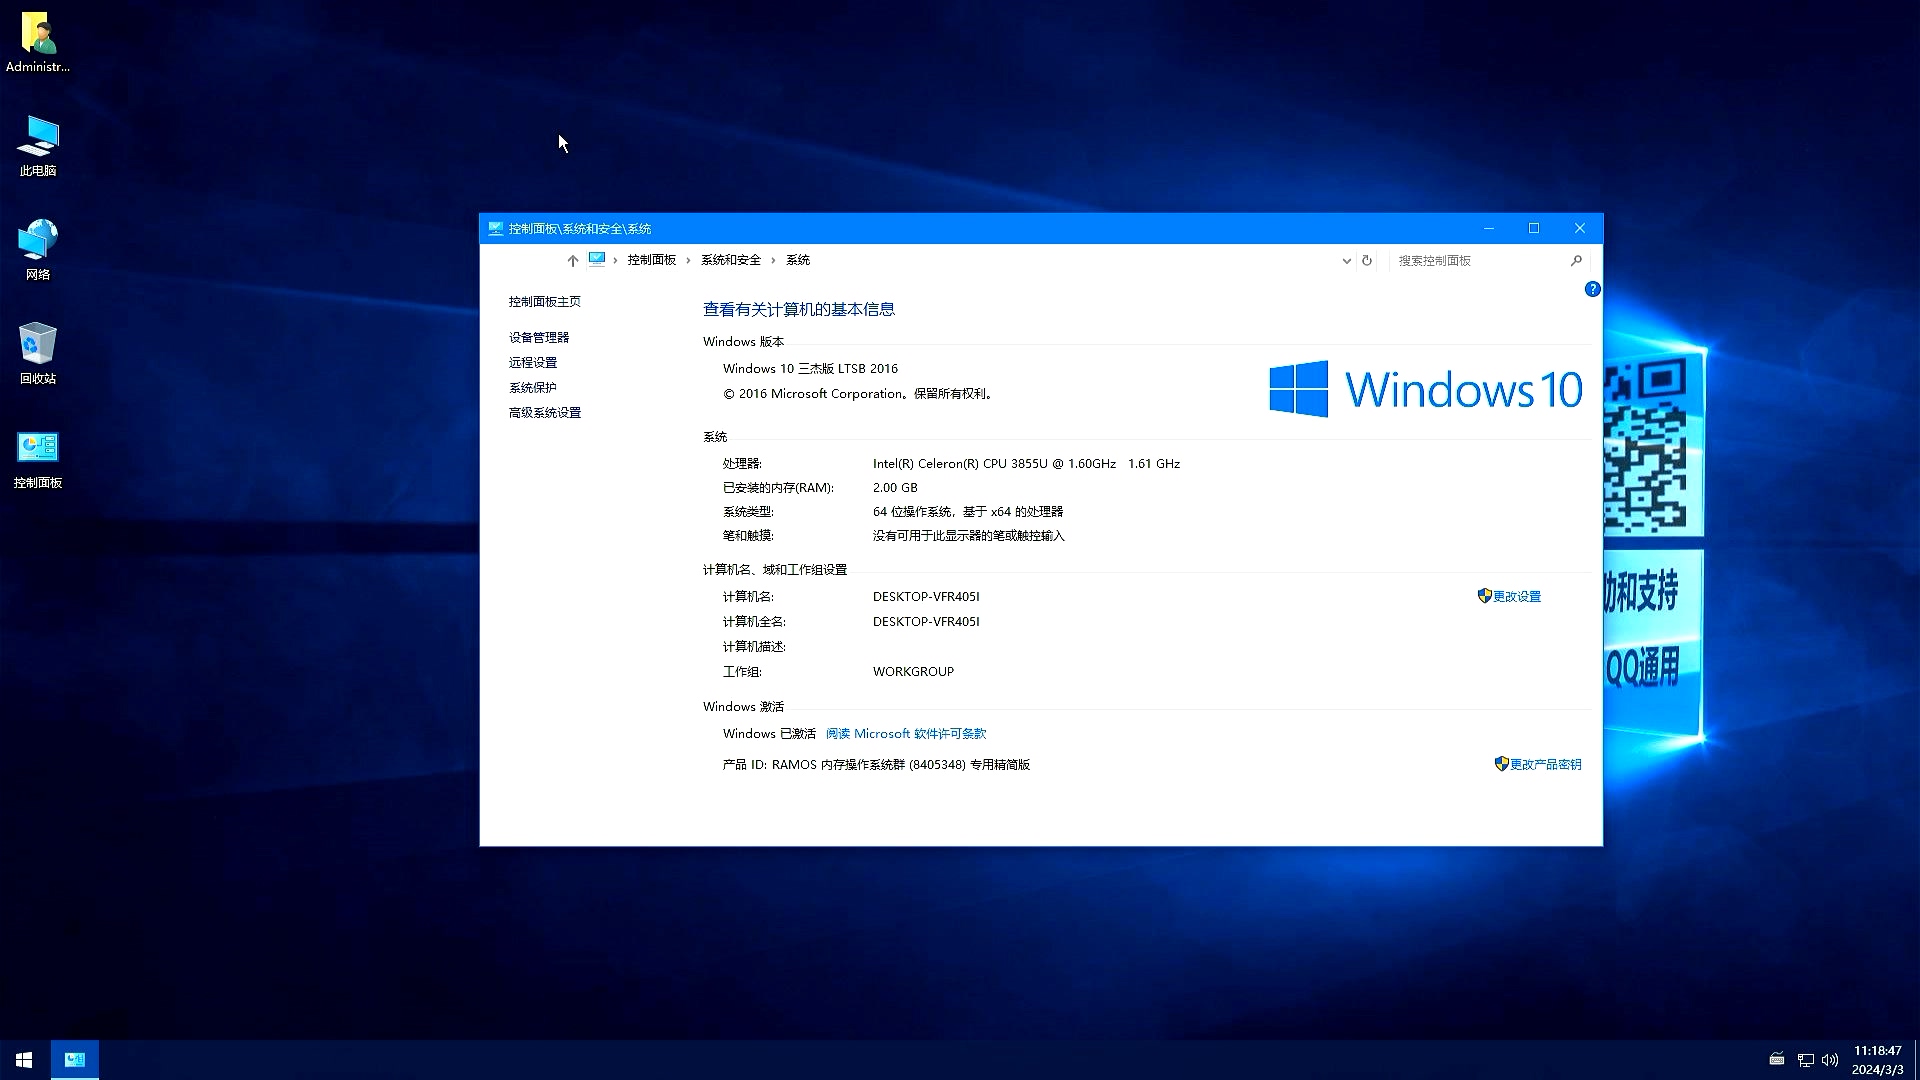Go to 系统和安全 breadcrumb
The width and height of the screenshot is (1920, 1080).
coord(731,260)
